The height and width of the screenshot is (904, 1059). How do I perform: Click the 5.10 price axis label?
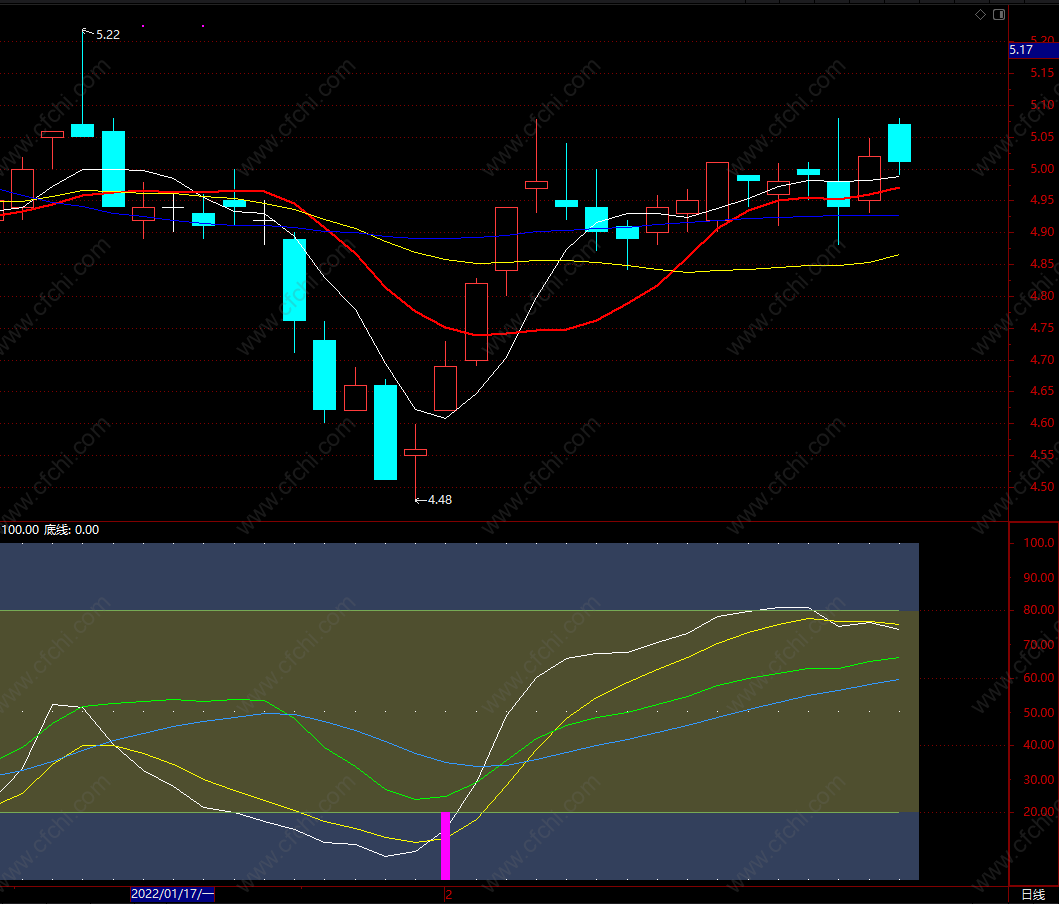[x=1042, y=105]
